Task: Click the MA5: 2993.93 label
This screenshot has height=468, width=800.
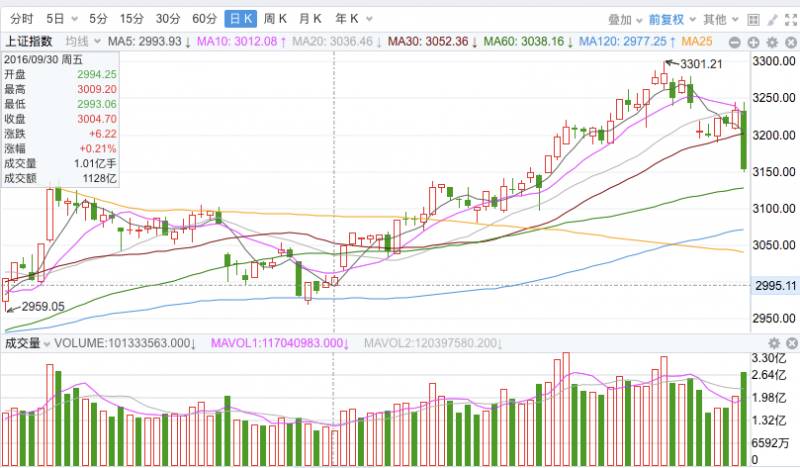Action: click(149, 41)
